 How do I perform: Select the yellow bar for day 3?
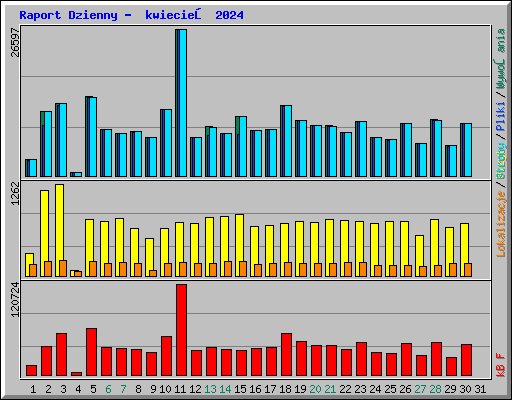pyautogui.click(x=59, y=230)
